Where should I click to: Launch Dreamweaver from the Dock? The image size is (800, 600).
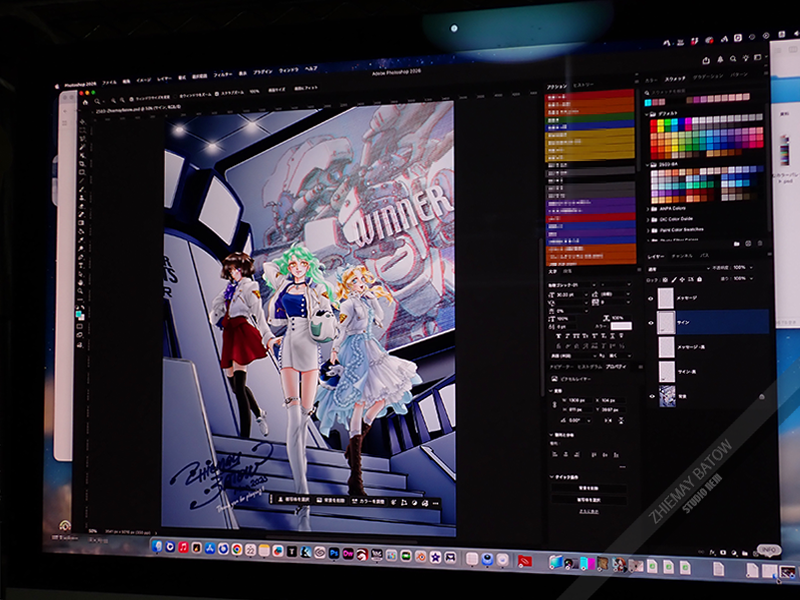[348, 554]
